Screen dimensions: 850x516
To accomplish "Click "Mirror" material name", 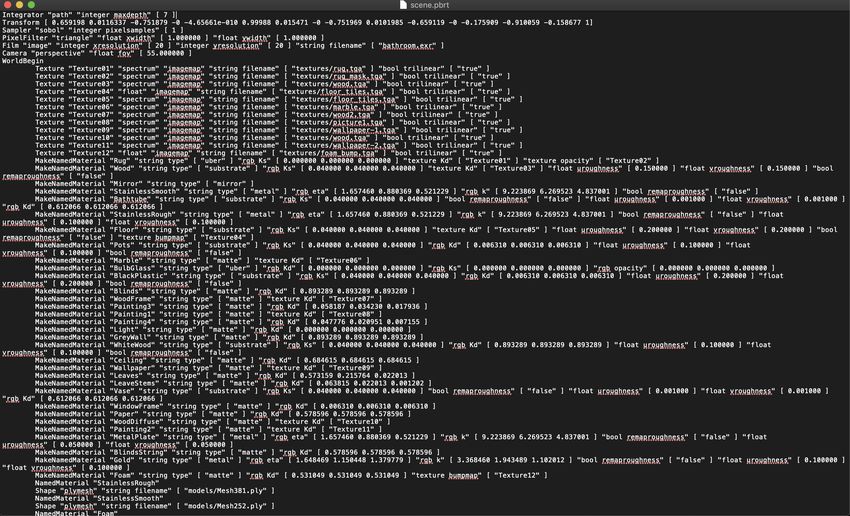I will coord(126,184).
